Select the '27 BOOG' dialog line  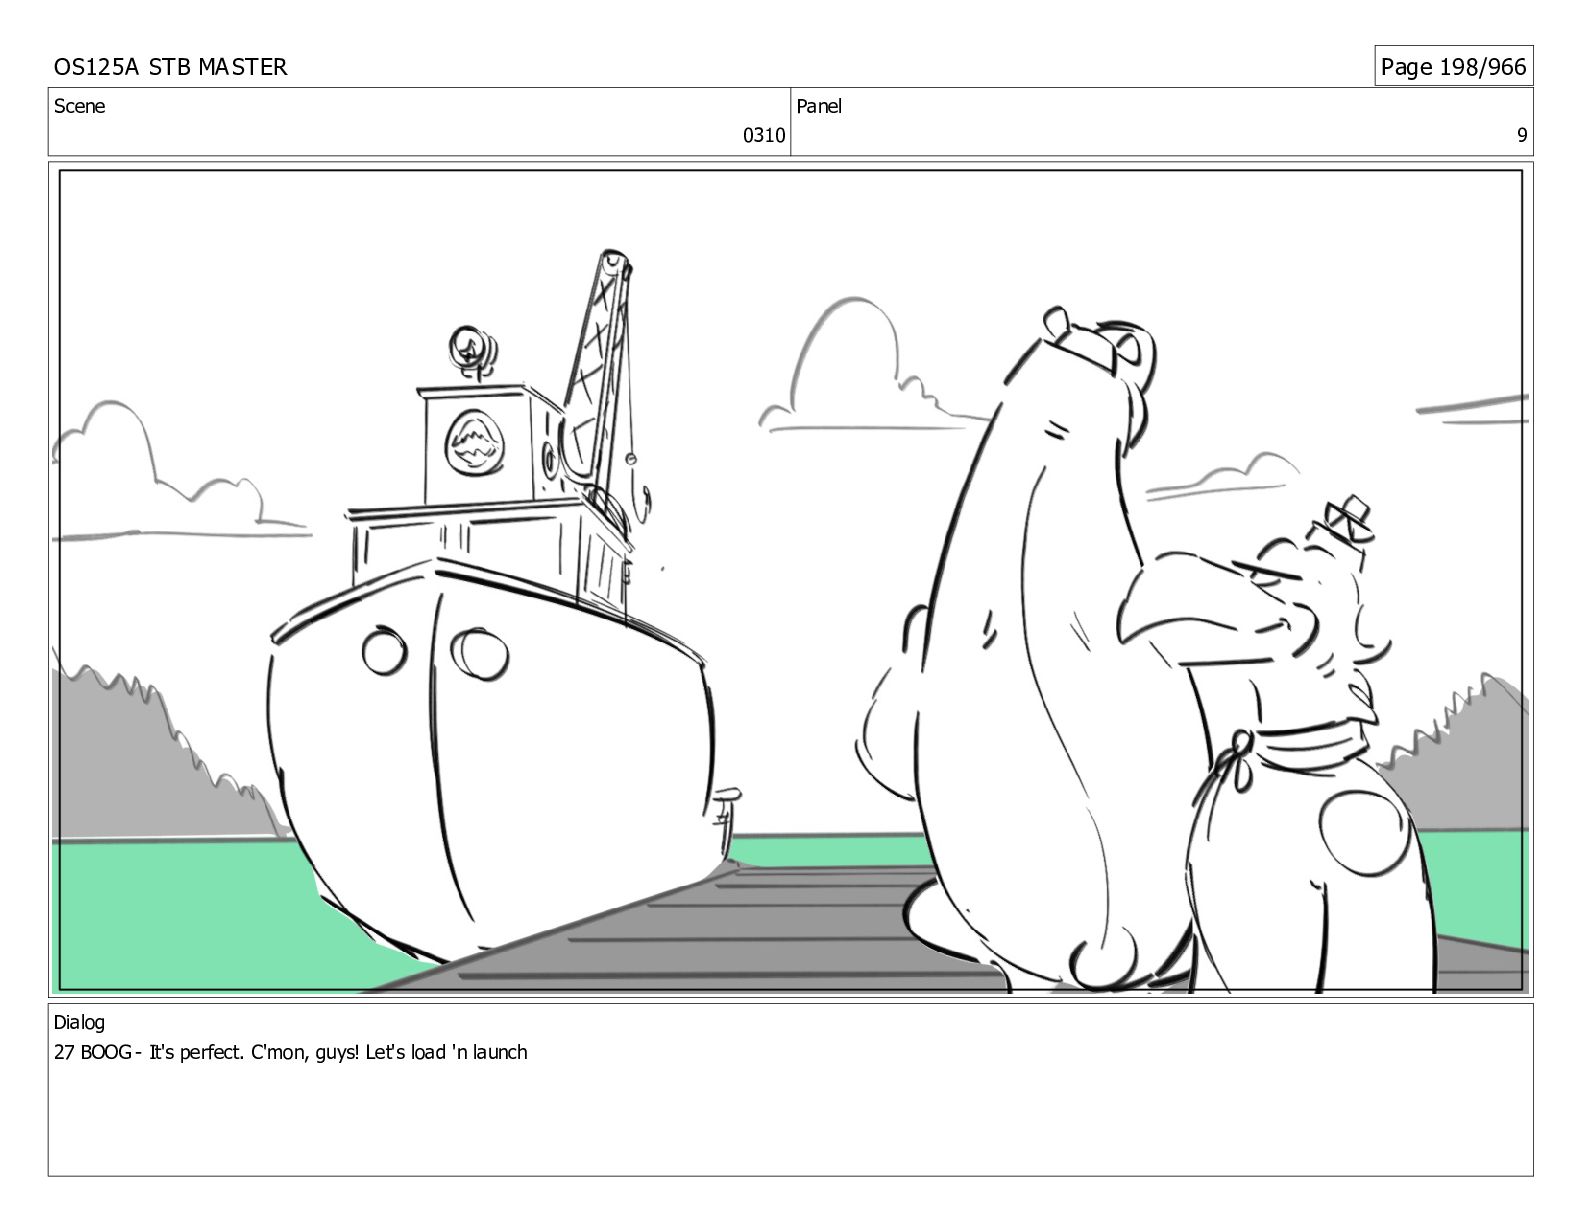[x=290, y=1052]
